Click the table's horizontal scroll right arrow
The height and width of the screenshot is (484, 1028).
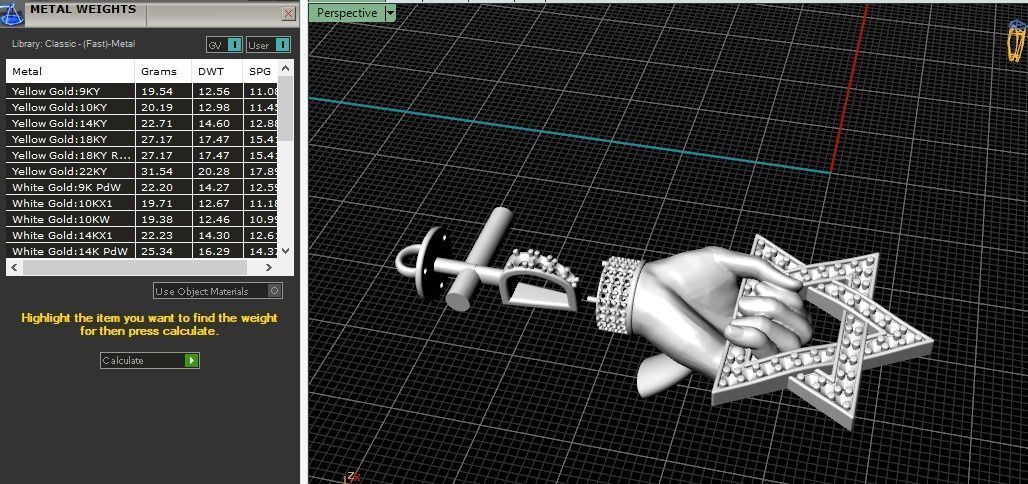[x=269, y=268]
